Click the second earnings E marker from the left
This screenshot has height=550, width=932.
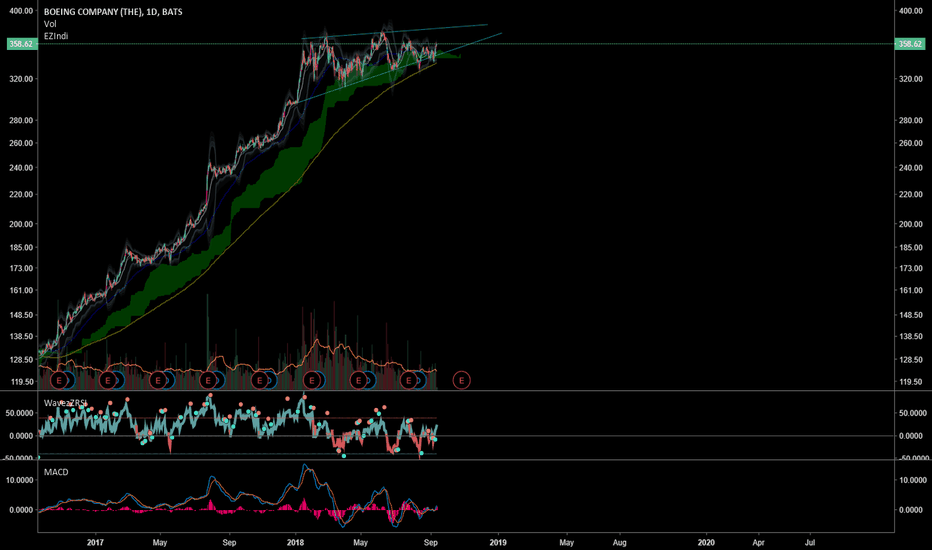click(108, 380)
